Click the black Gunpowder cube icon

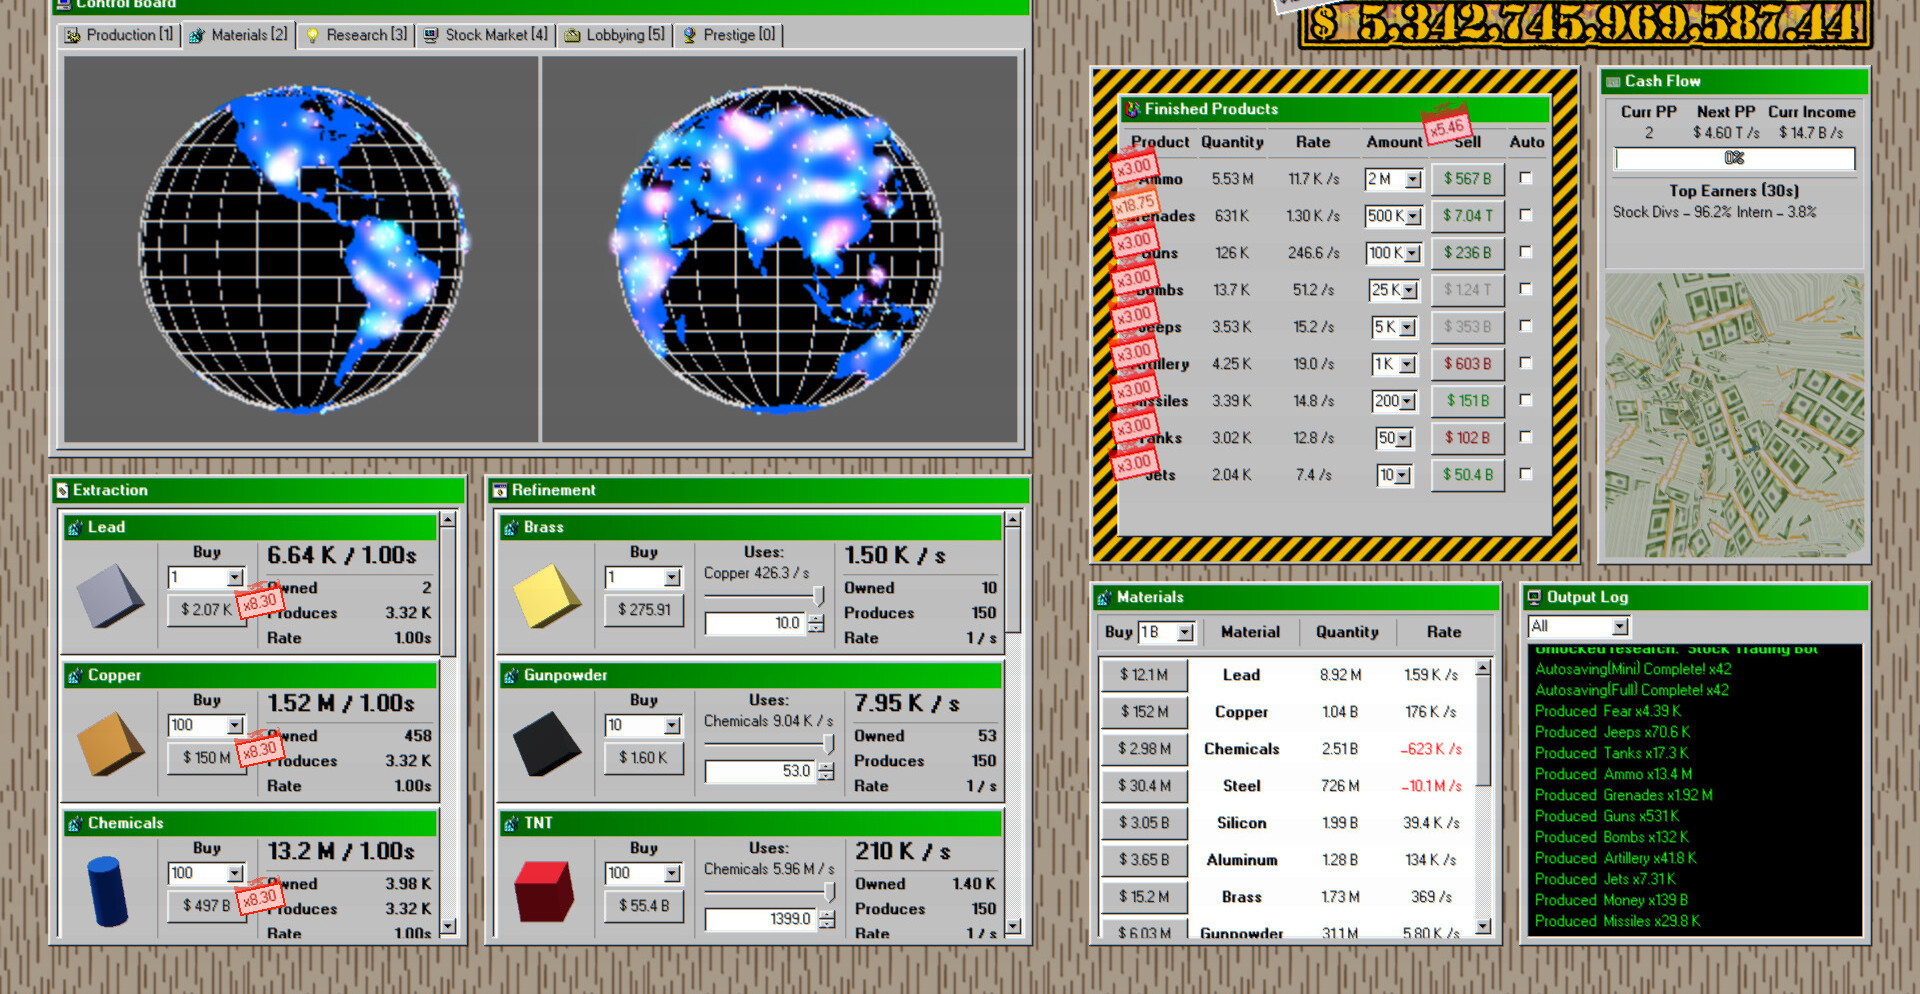click(546, 743)
